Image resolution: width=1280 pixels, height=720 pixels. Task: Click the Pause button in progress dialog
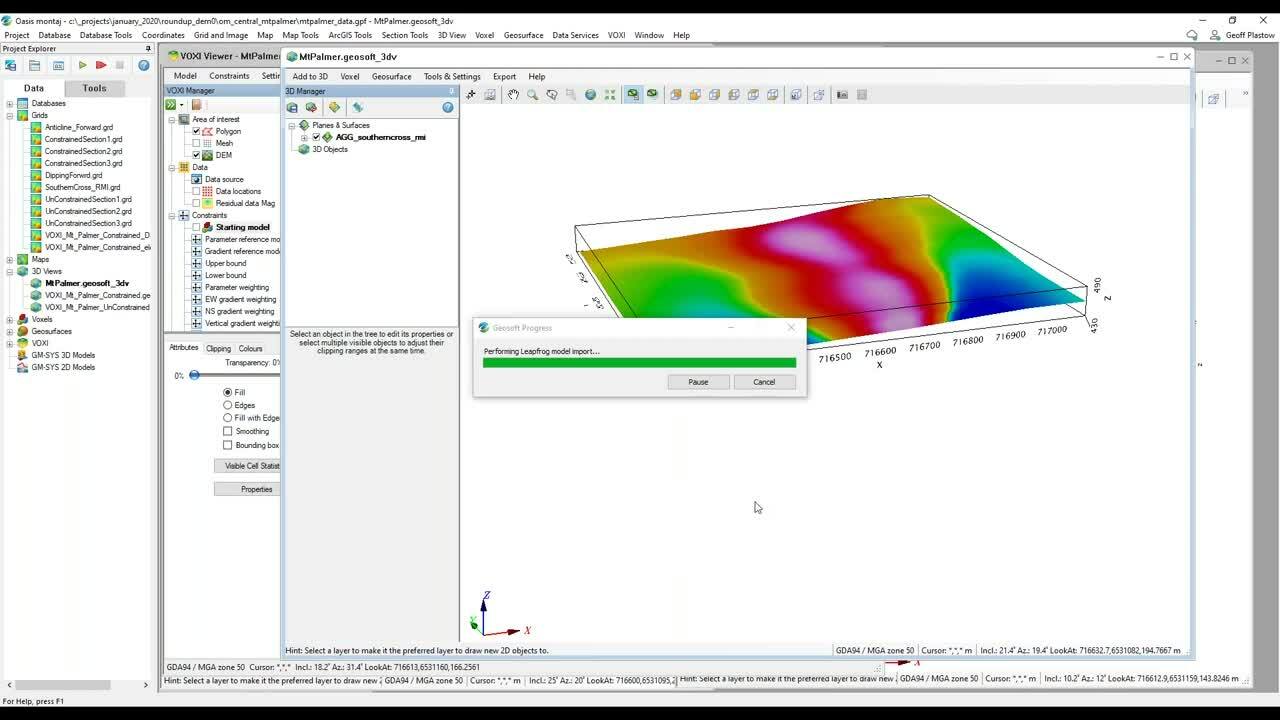698,382
